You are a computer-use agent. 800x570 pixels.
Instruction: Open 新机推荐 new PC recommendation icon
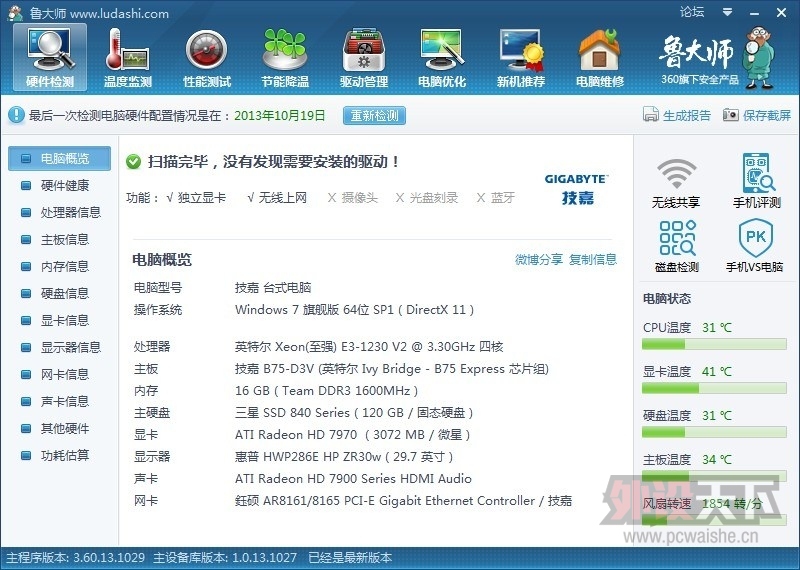[x=521, y=57]
